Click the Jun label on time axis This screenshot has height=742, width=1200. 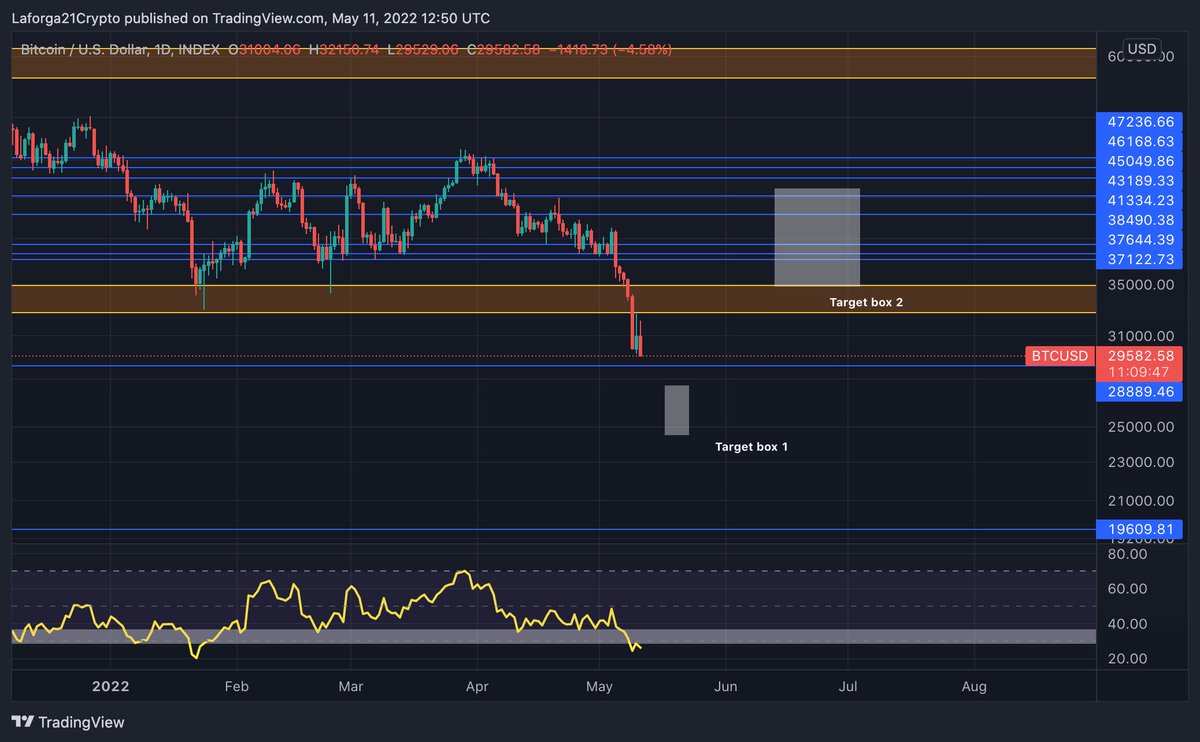point(726,687)
